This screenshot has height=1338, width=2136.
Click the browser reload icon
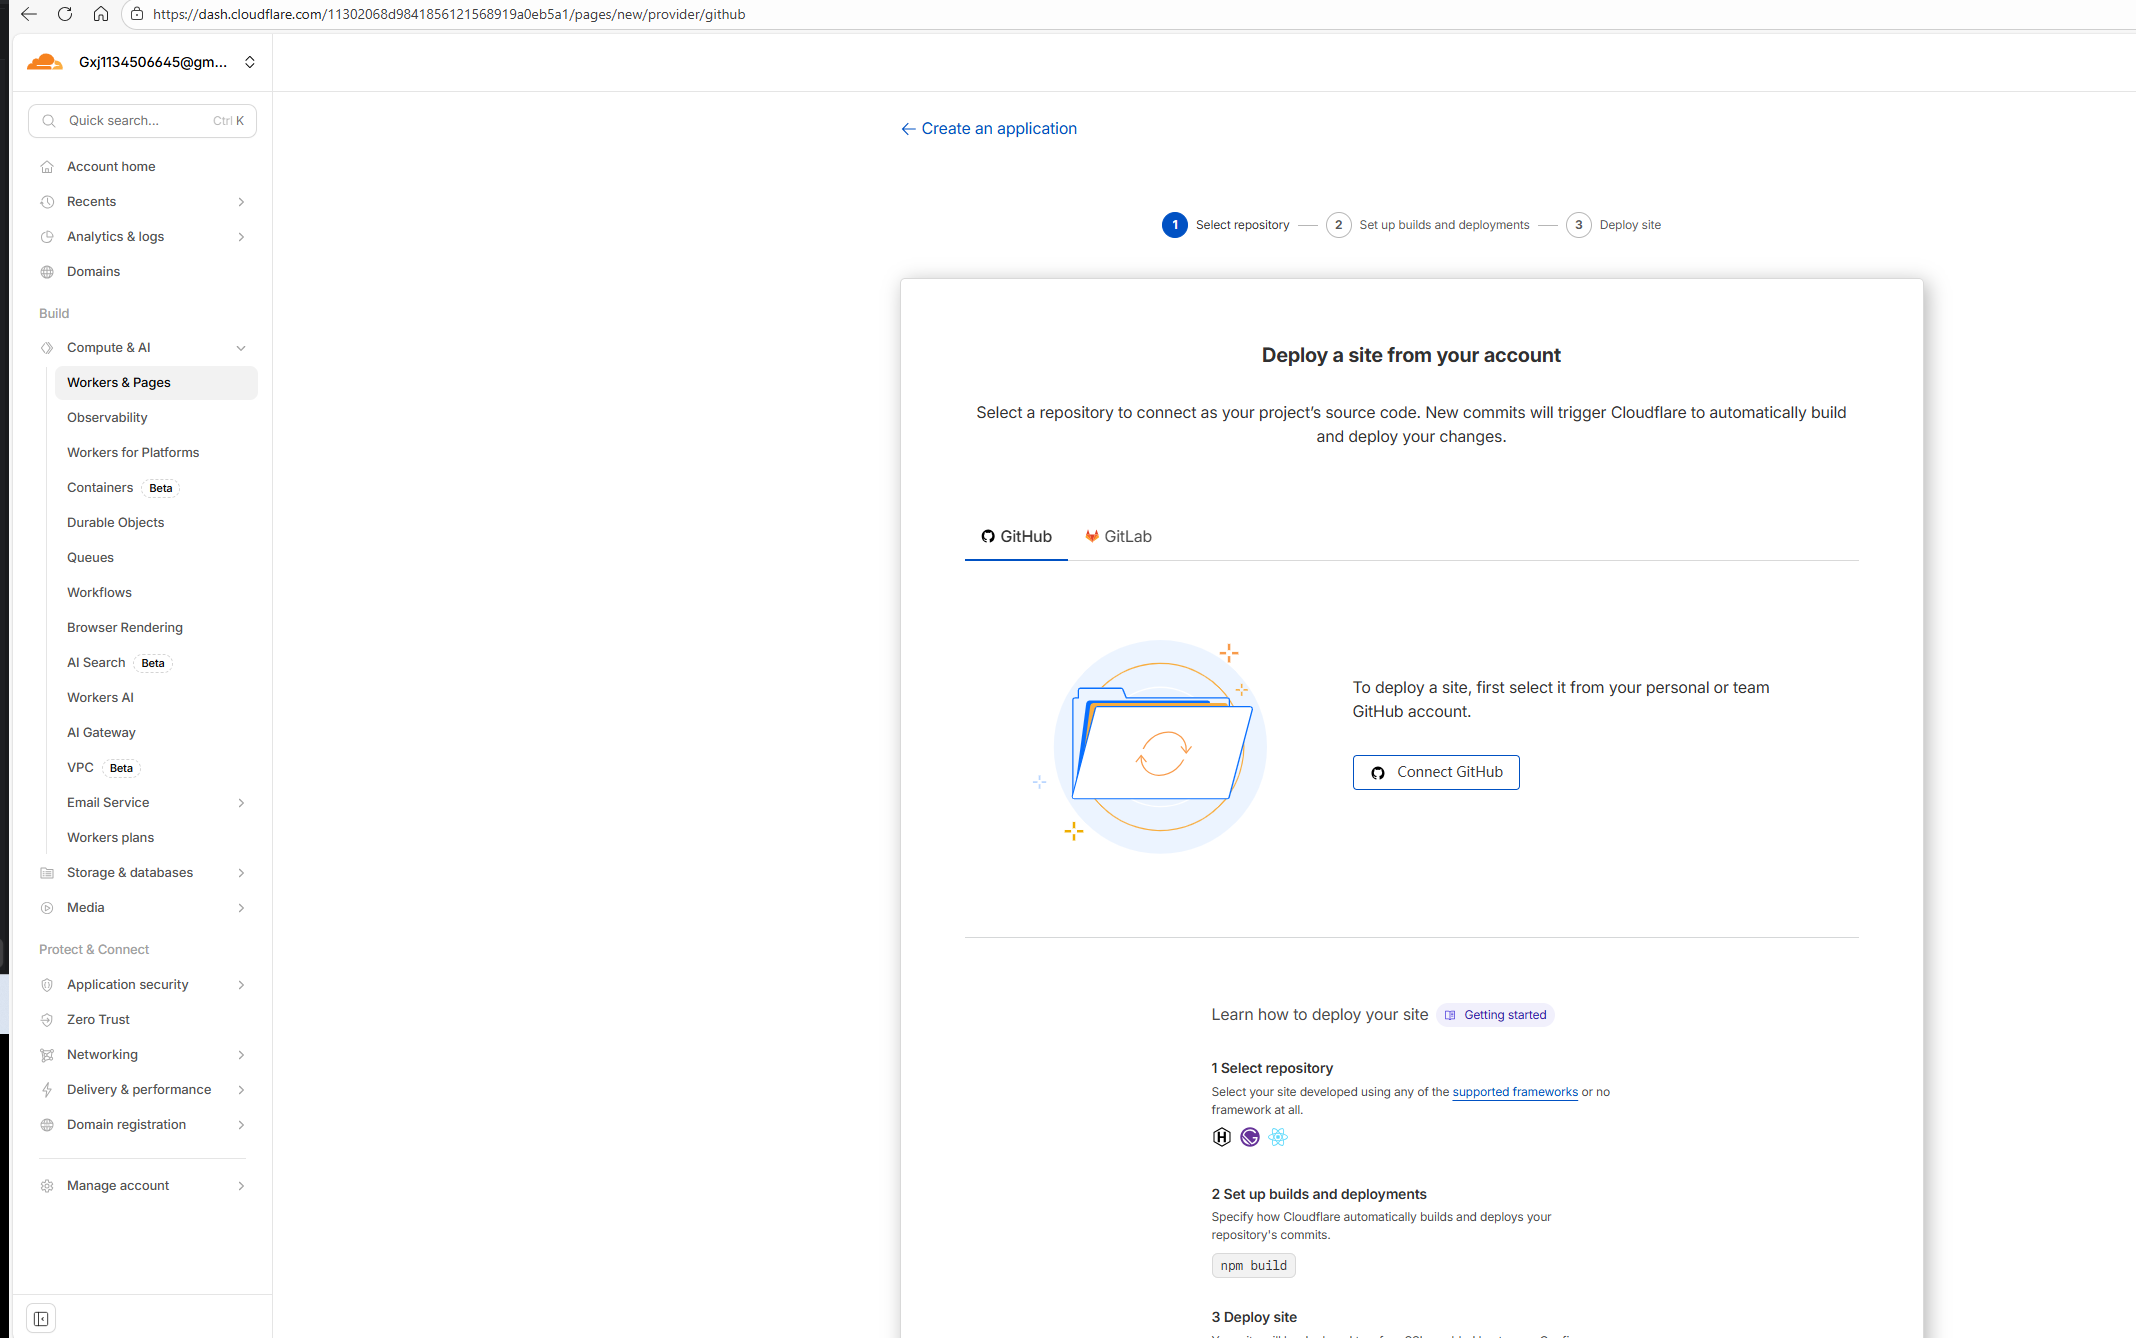[65, 14]
